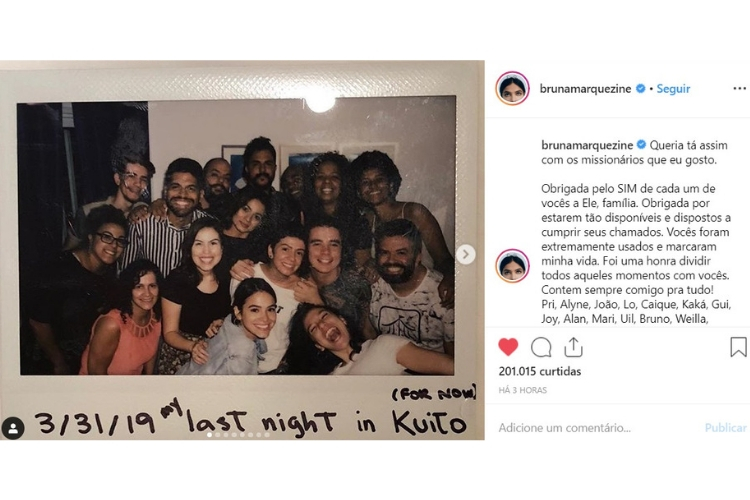Save post with the bookmark icon

click(x=738, y=347)
